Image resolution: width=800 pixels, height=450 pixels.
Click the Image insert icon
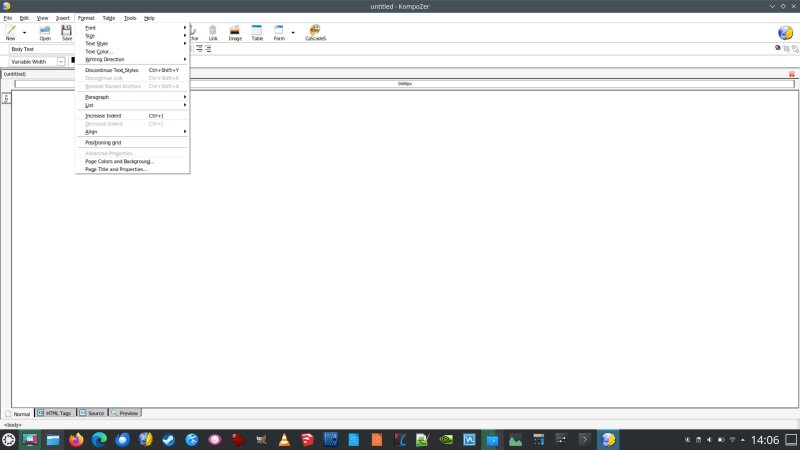point(235,31)
